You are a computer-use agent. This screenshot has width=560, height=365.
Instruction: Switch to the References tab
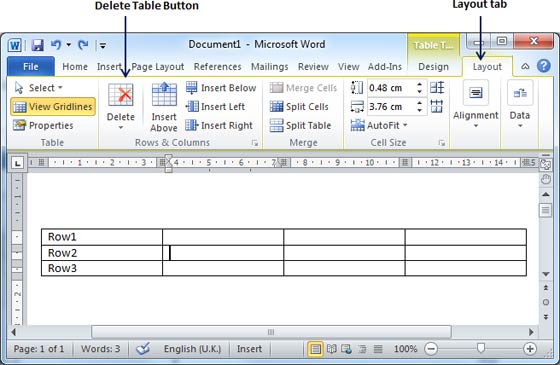(x=218, y=66)
